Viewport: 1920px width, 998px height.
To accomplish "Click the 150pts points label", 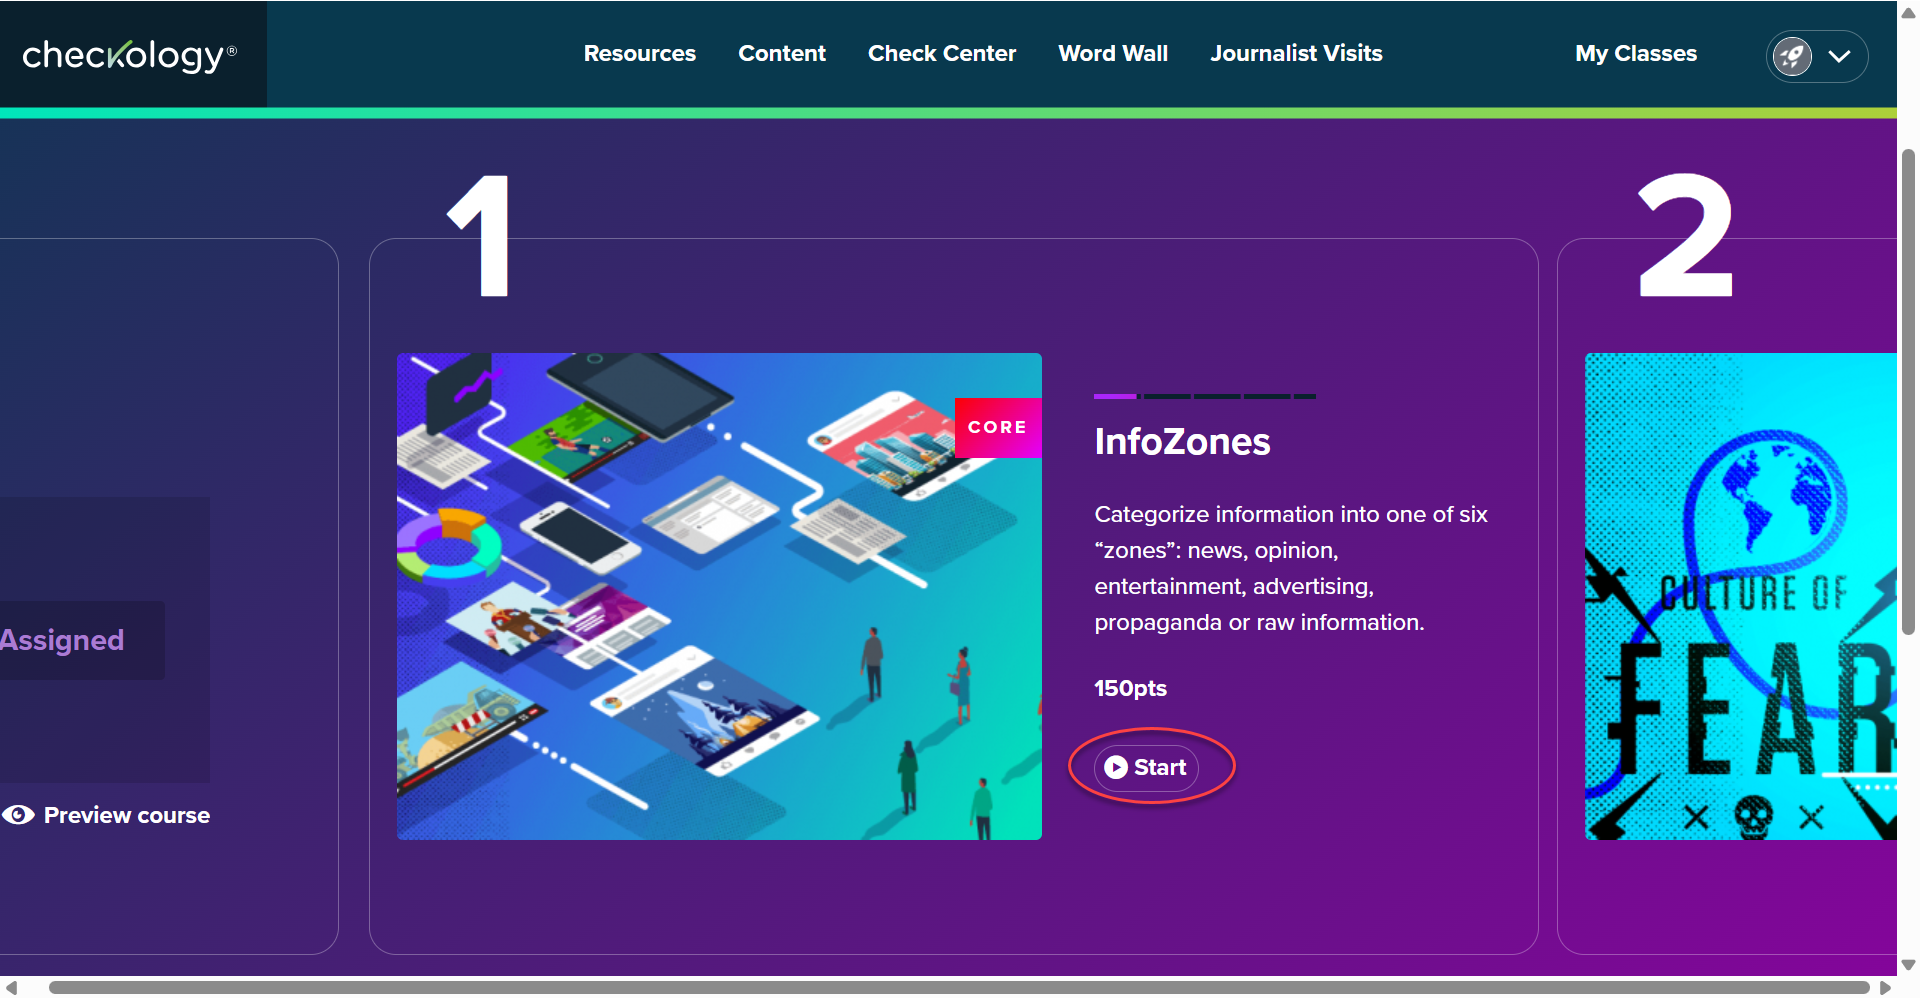I will click(1130, 688).
